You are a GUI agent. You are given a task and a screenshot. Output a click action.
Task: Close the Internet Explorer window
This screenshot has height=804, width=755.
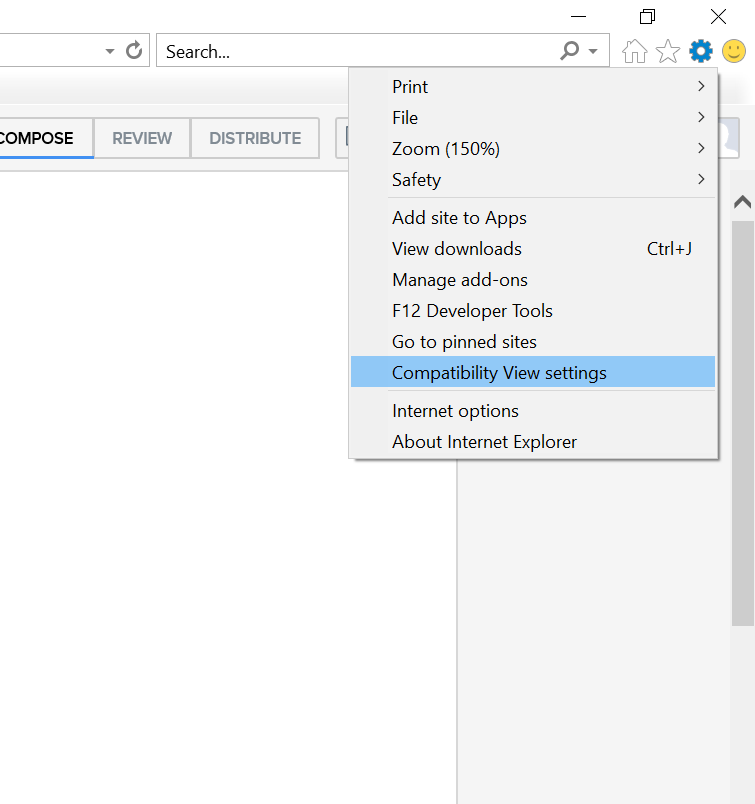click(x=718, y=16)
